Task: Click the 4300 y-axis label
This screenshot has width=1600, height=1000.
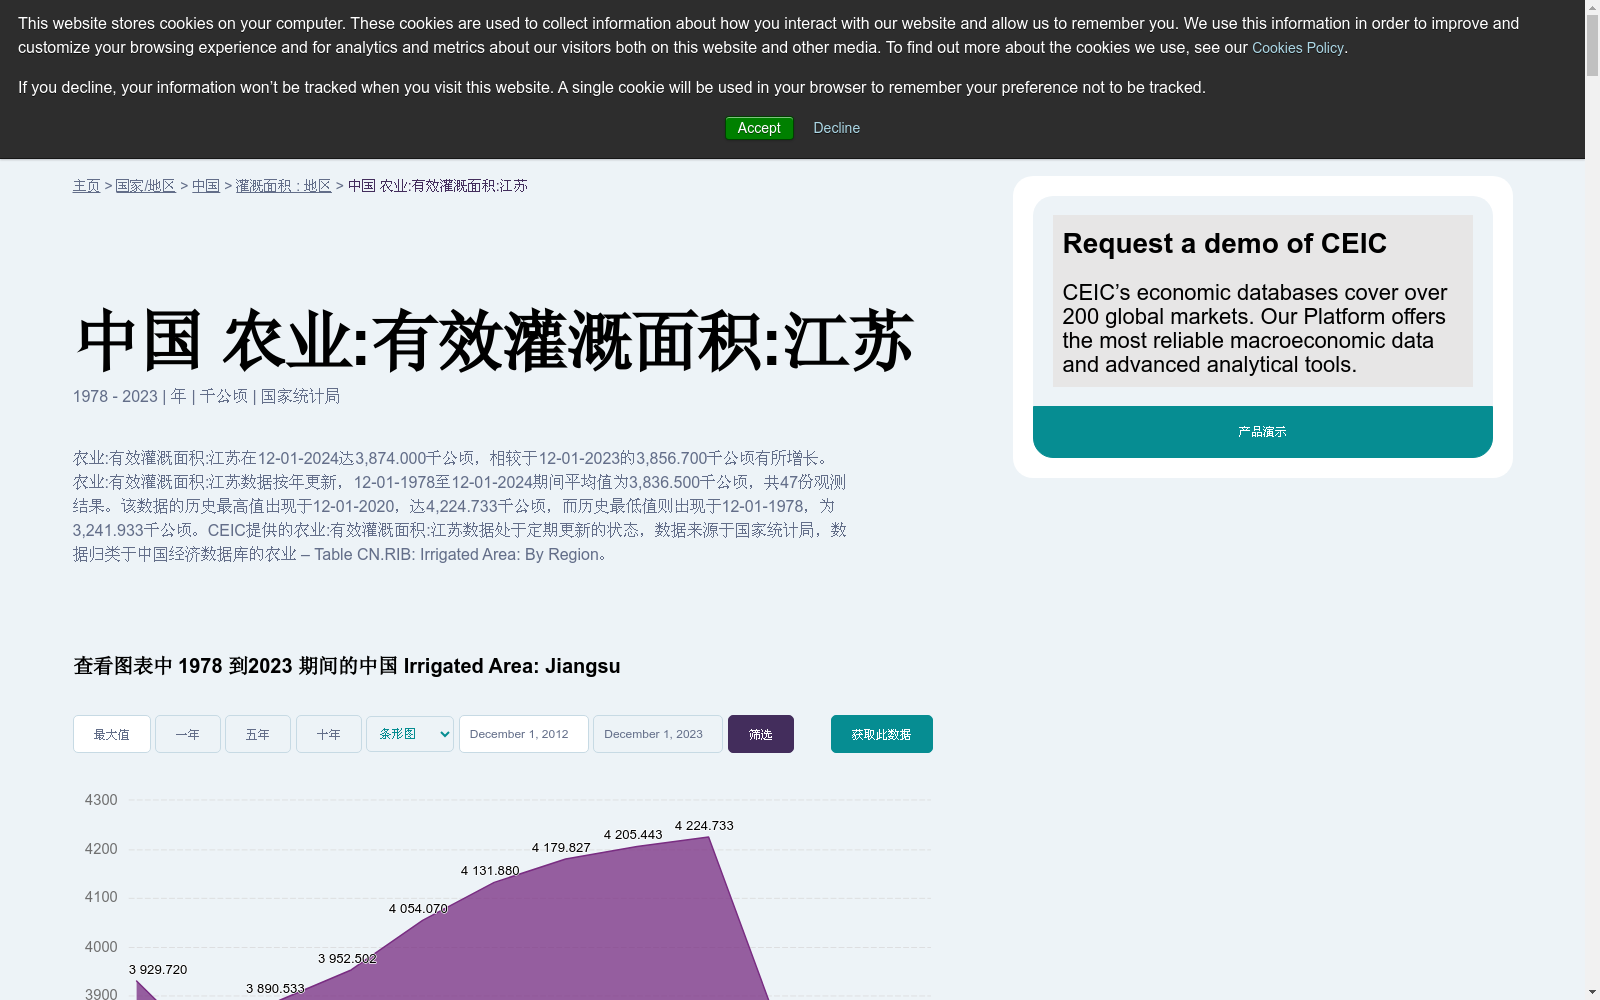Action: pos(101,800)
